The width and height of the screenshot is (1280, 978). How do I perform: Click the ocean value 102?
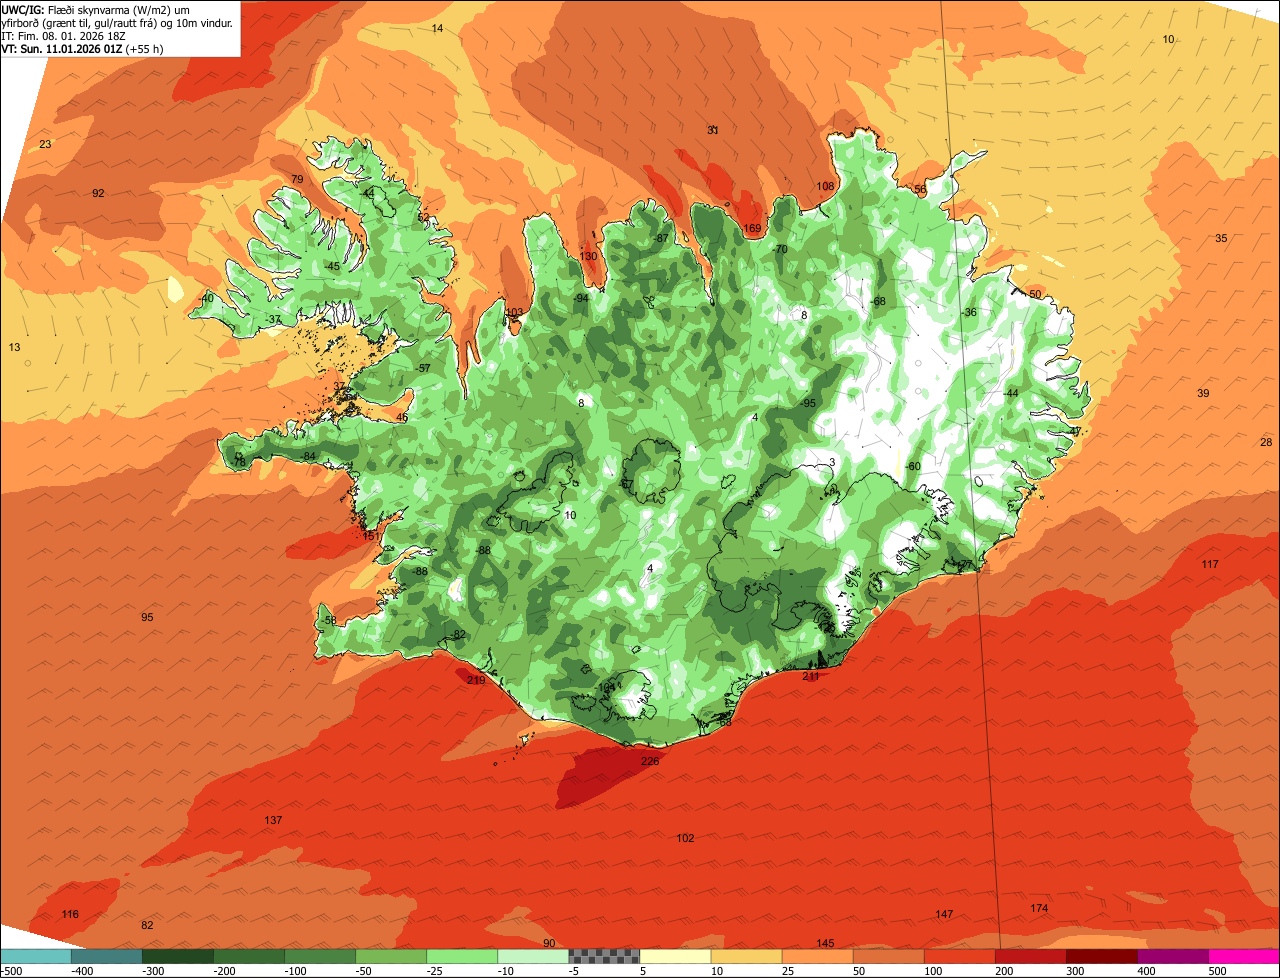(685, 838)
